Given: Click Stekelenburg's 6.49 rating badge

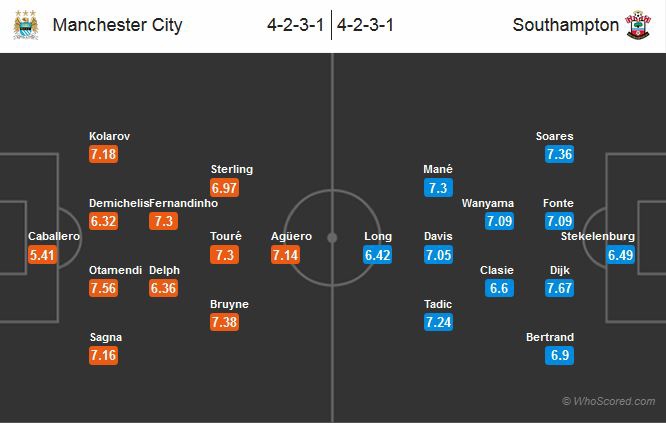Looking at the screenshot, I should 621,255.
